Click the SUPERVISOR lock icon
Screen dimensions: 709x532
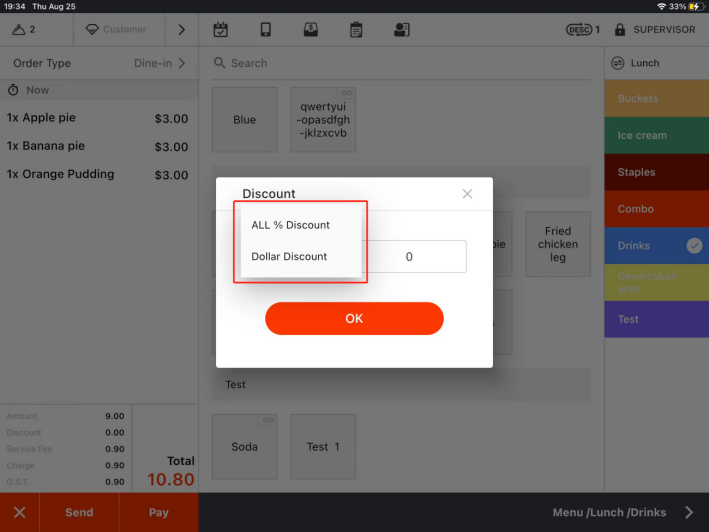tap(620, 30)
